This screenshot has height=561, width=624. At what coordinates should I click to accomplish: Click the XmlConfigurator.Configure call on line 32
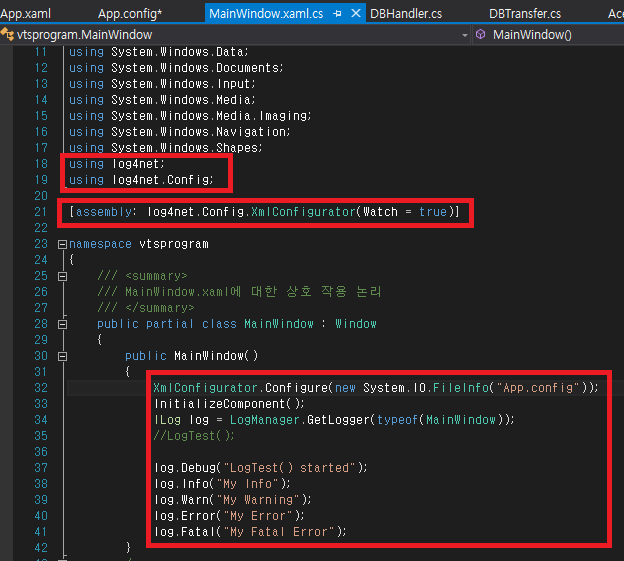point(376,388)
